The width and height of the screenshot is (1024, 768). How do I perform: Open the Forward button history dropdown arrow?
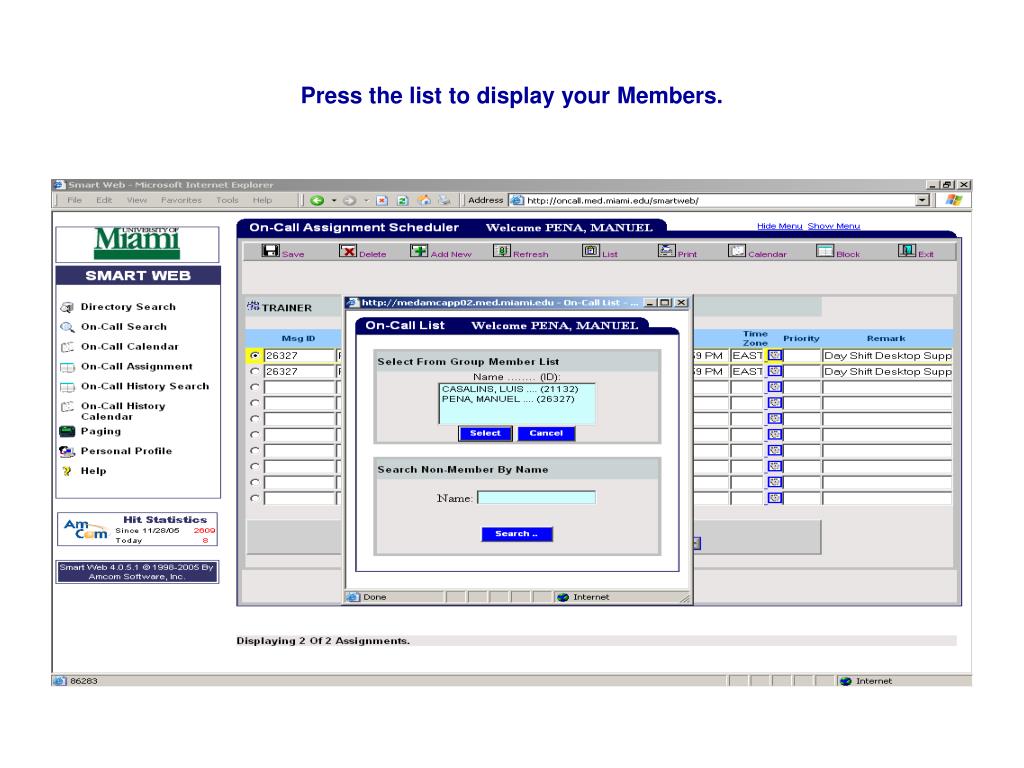pyautogui.click(x=366, y=200)
